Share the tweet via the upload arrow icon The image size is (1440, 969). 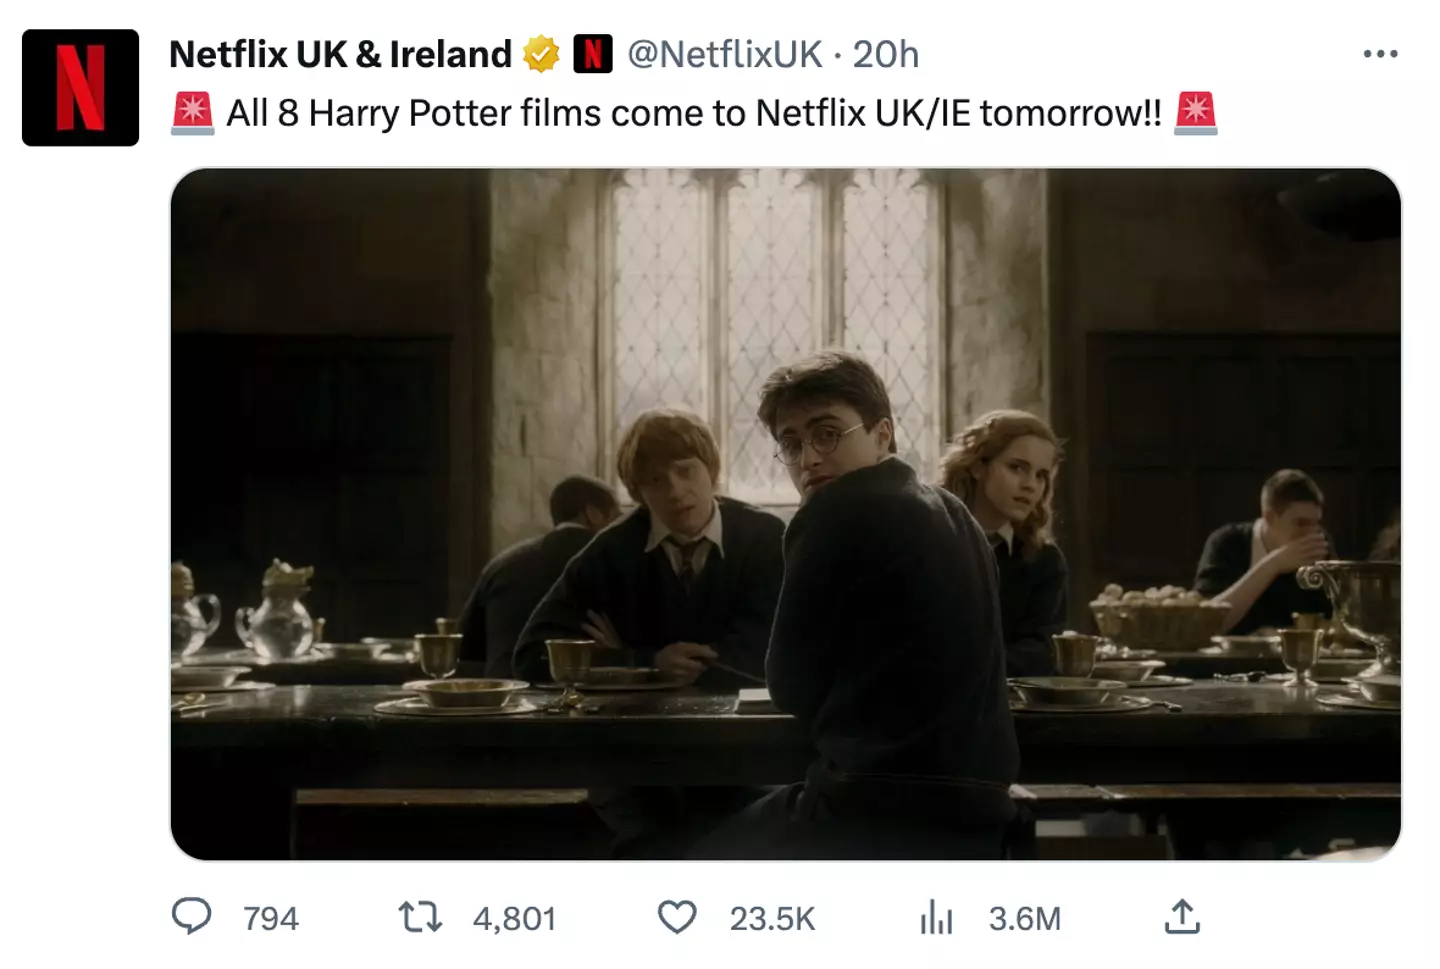point(1182,916)
